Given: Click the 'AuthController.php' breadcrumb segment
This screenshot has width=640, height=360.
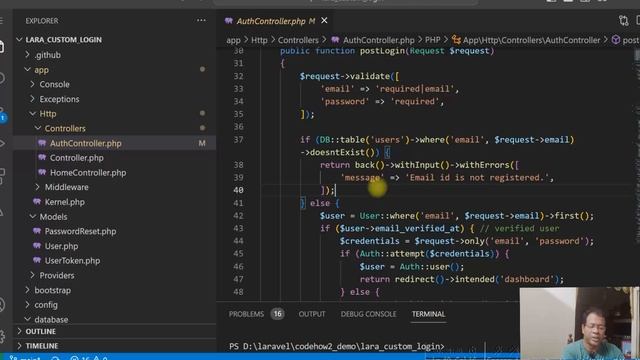Looking at the screenshot, I should (378, 40).
